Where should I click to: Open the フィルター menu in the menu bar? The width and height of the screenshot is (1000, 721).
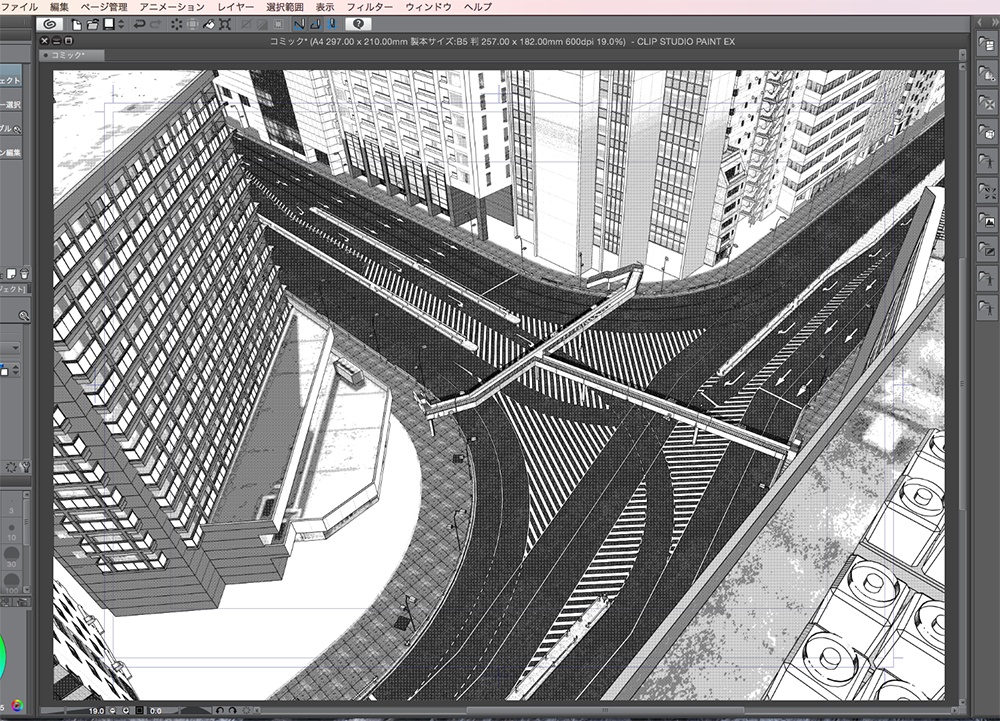(370, 6)
